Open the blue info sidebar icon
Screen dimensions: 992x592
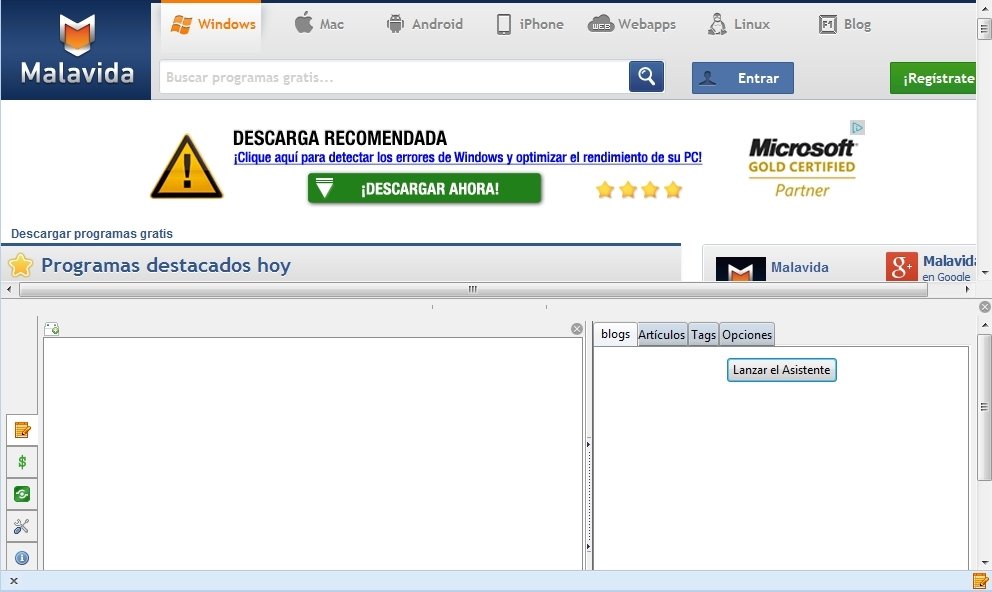(x=22, y=558)
